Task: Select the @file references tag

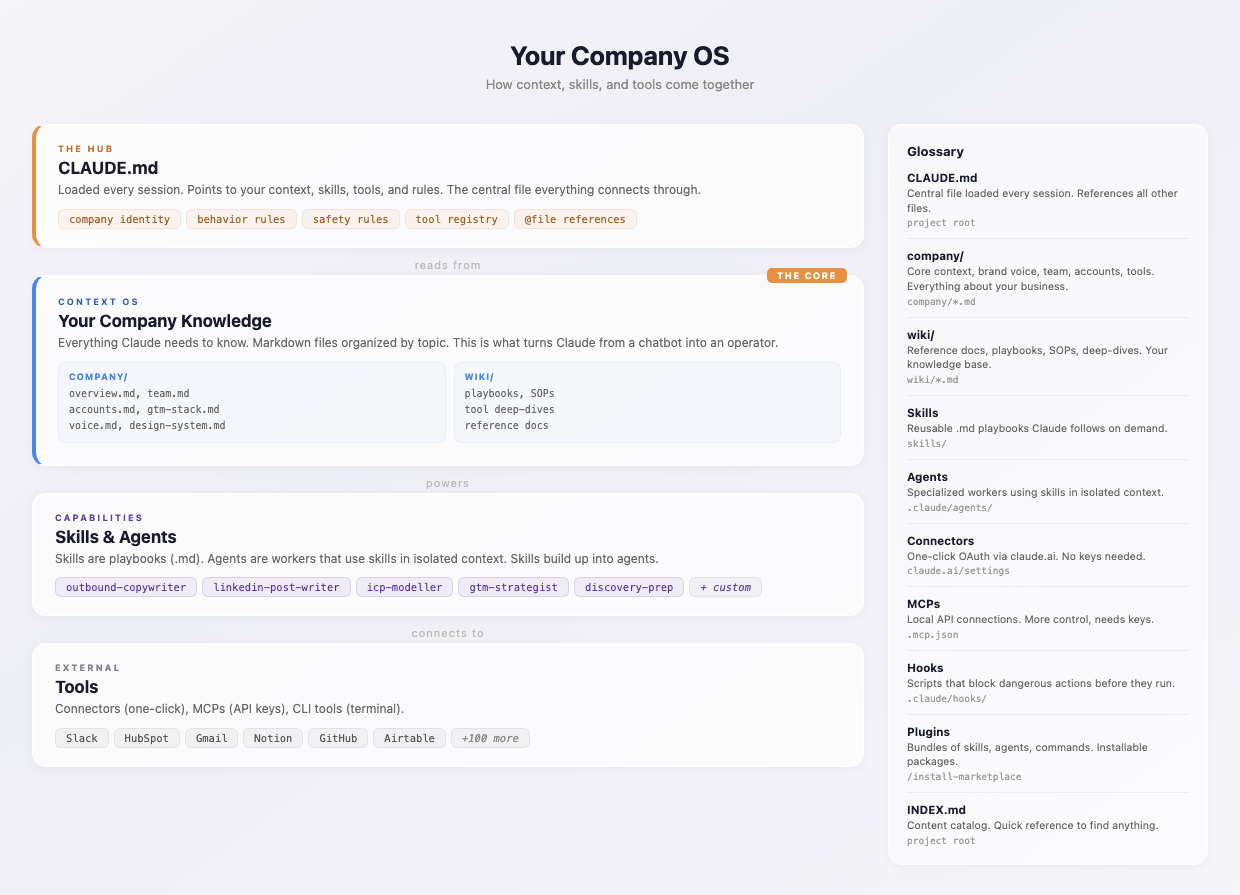Action: tap(575, 219)
